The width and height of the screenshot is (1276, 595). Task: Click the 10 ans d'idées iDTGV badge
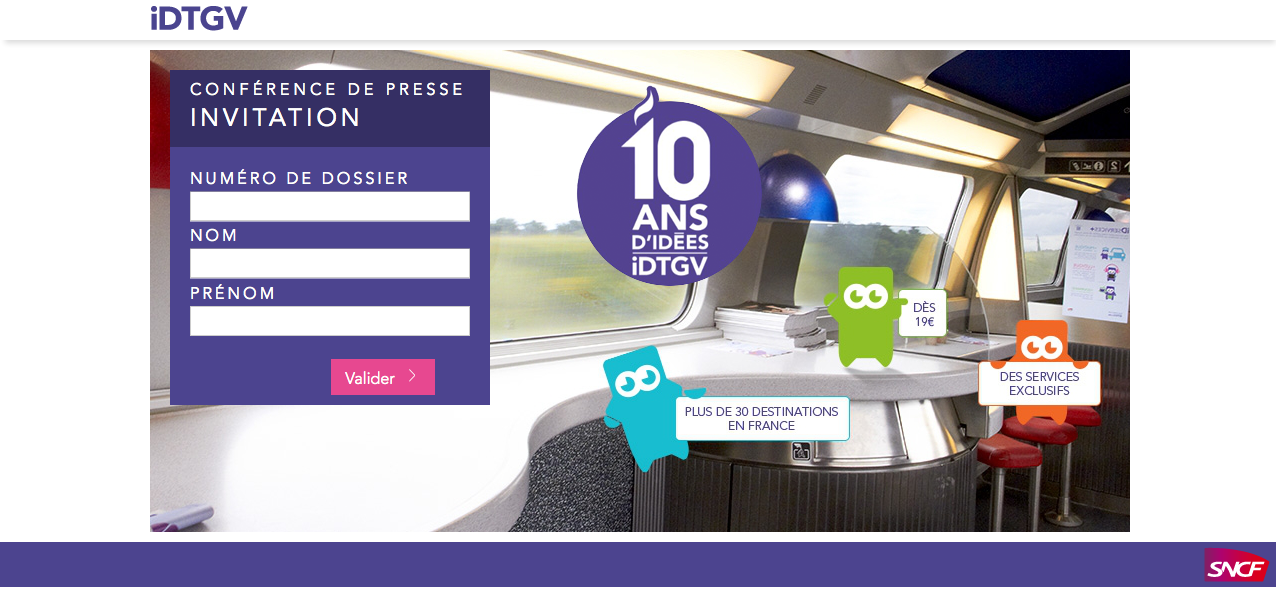669,188
